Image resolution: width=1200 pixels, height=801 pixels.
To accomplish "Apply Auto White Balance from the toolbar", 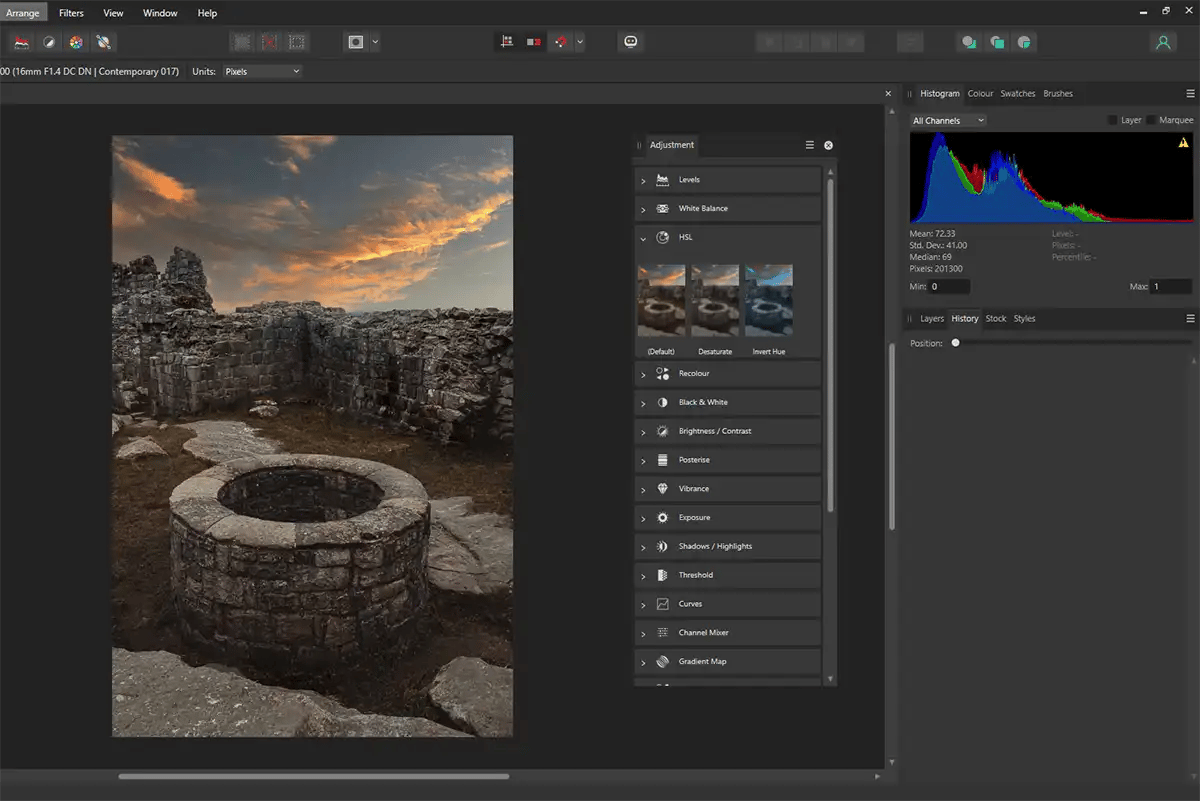I will (104, 42).
